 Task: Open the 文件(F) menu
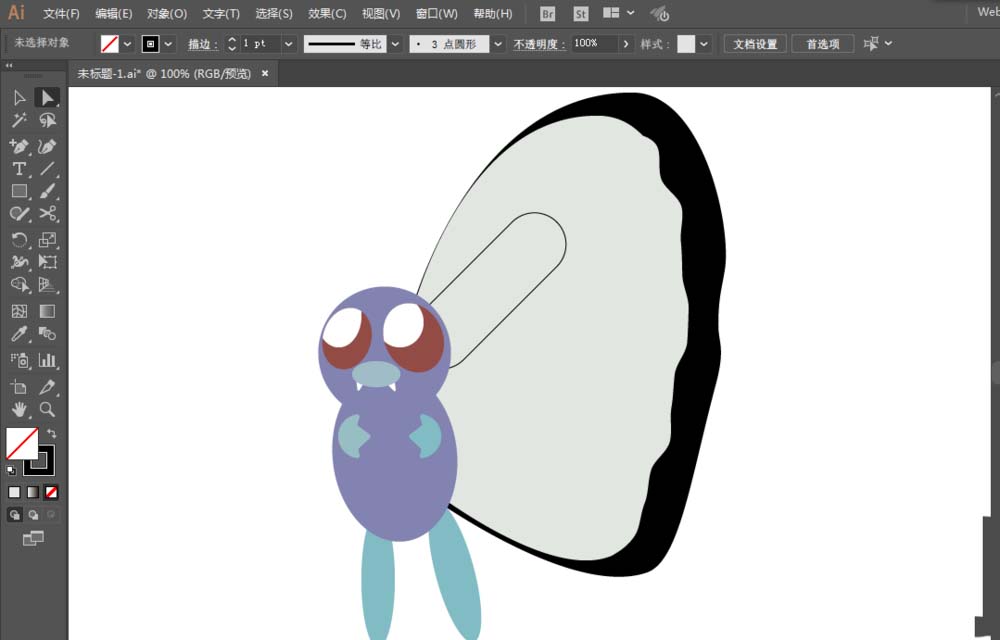point(61,13)
